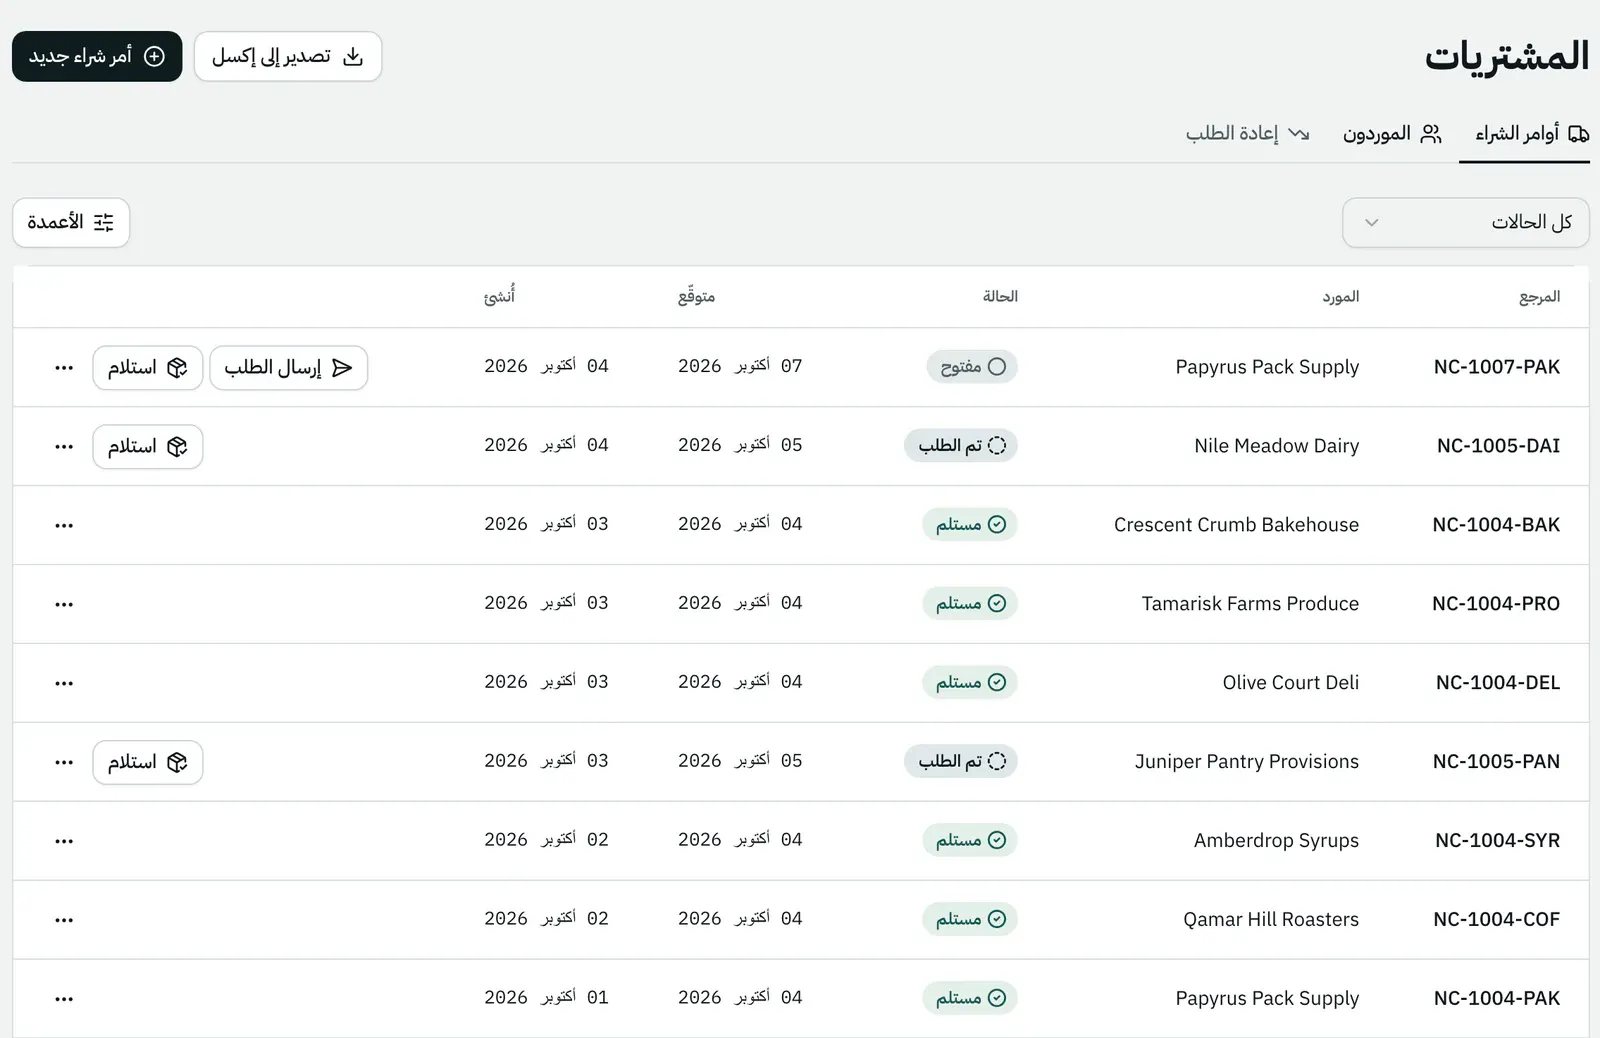Click تم الطلب status badge for NC-1005-PAN
This screenshot has height=1038, width=1600.
click(961, 762)
